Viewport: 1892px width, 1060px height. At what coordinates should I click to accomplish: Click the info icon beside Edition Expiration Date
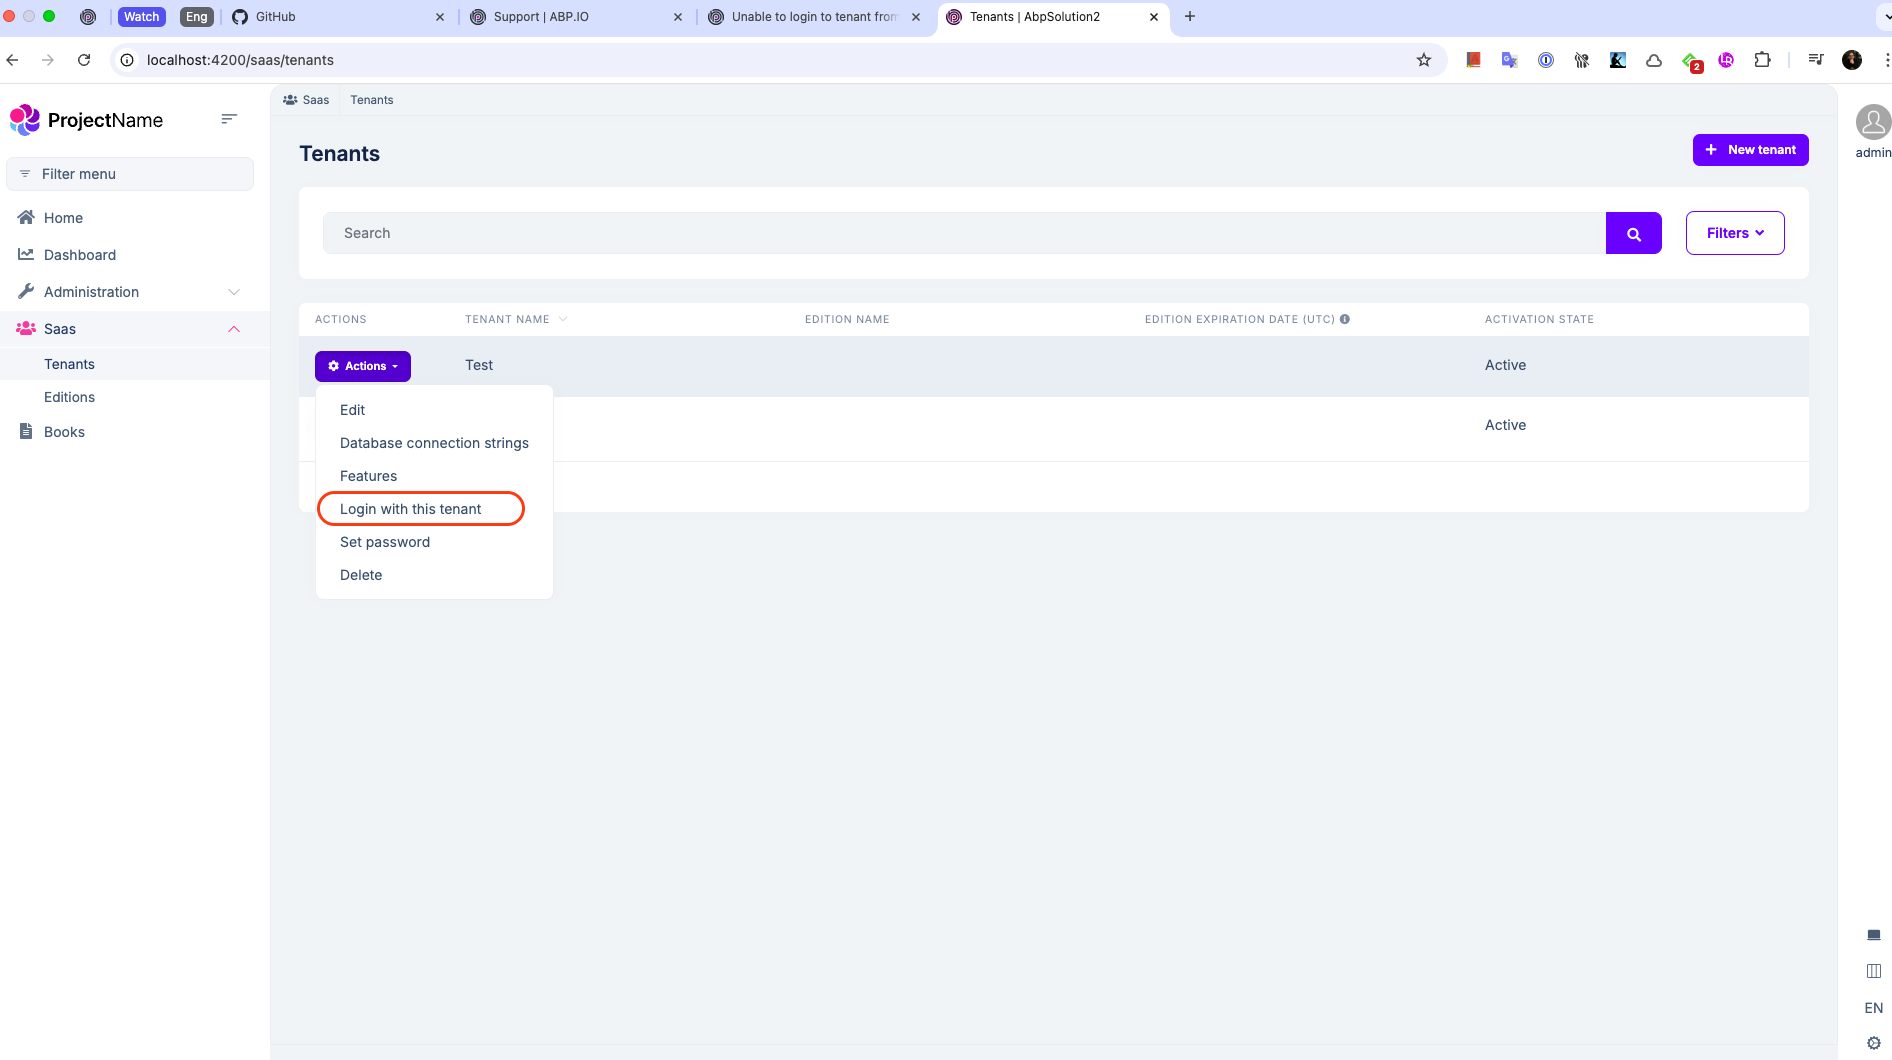point(1345,319)
